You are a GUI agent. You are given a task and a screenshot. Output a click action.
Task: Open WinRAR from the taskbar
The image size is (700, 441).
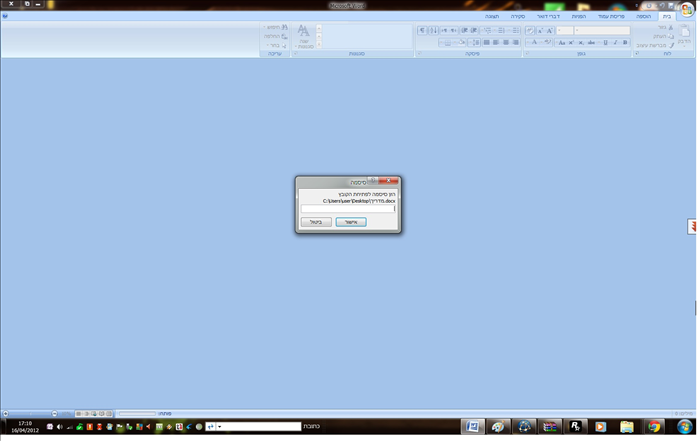pos(550,427)
